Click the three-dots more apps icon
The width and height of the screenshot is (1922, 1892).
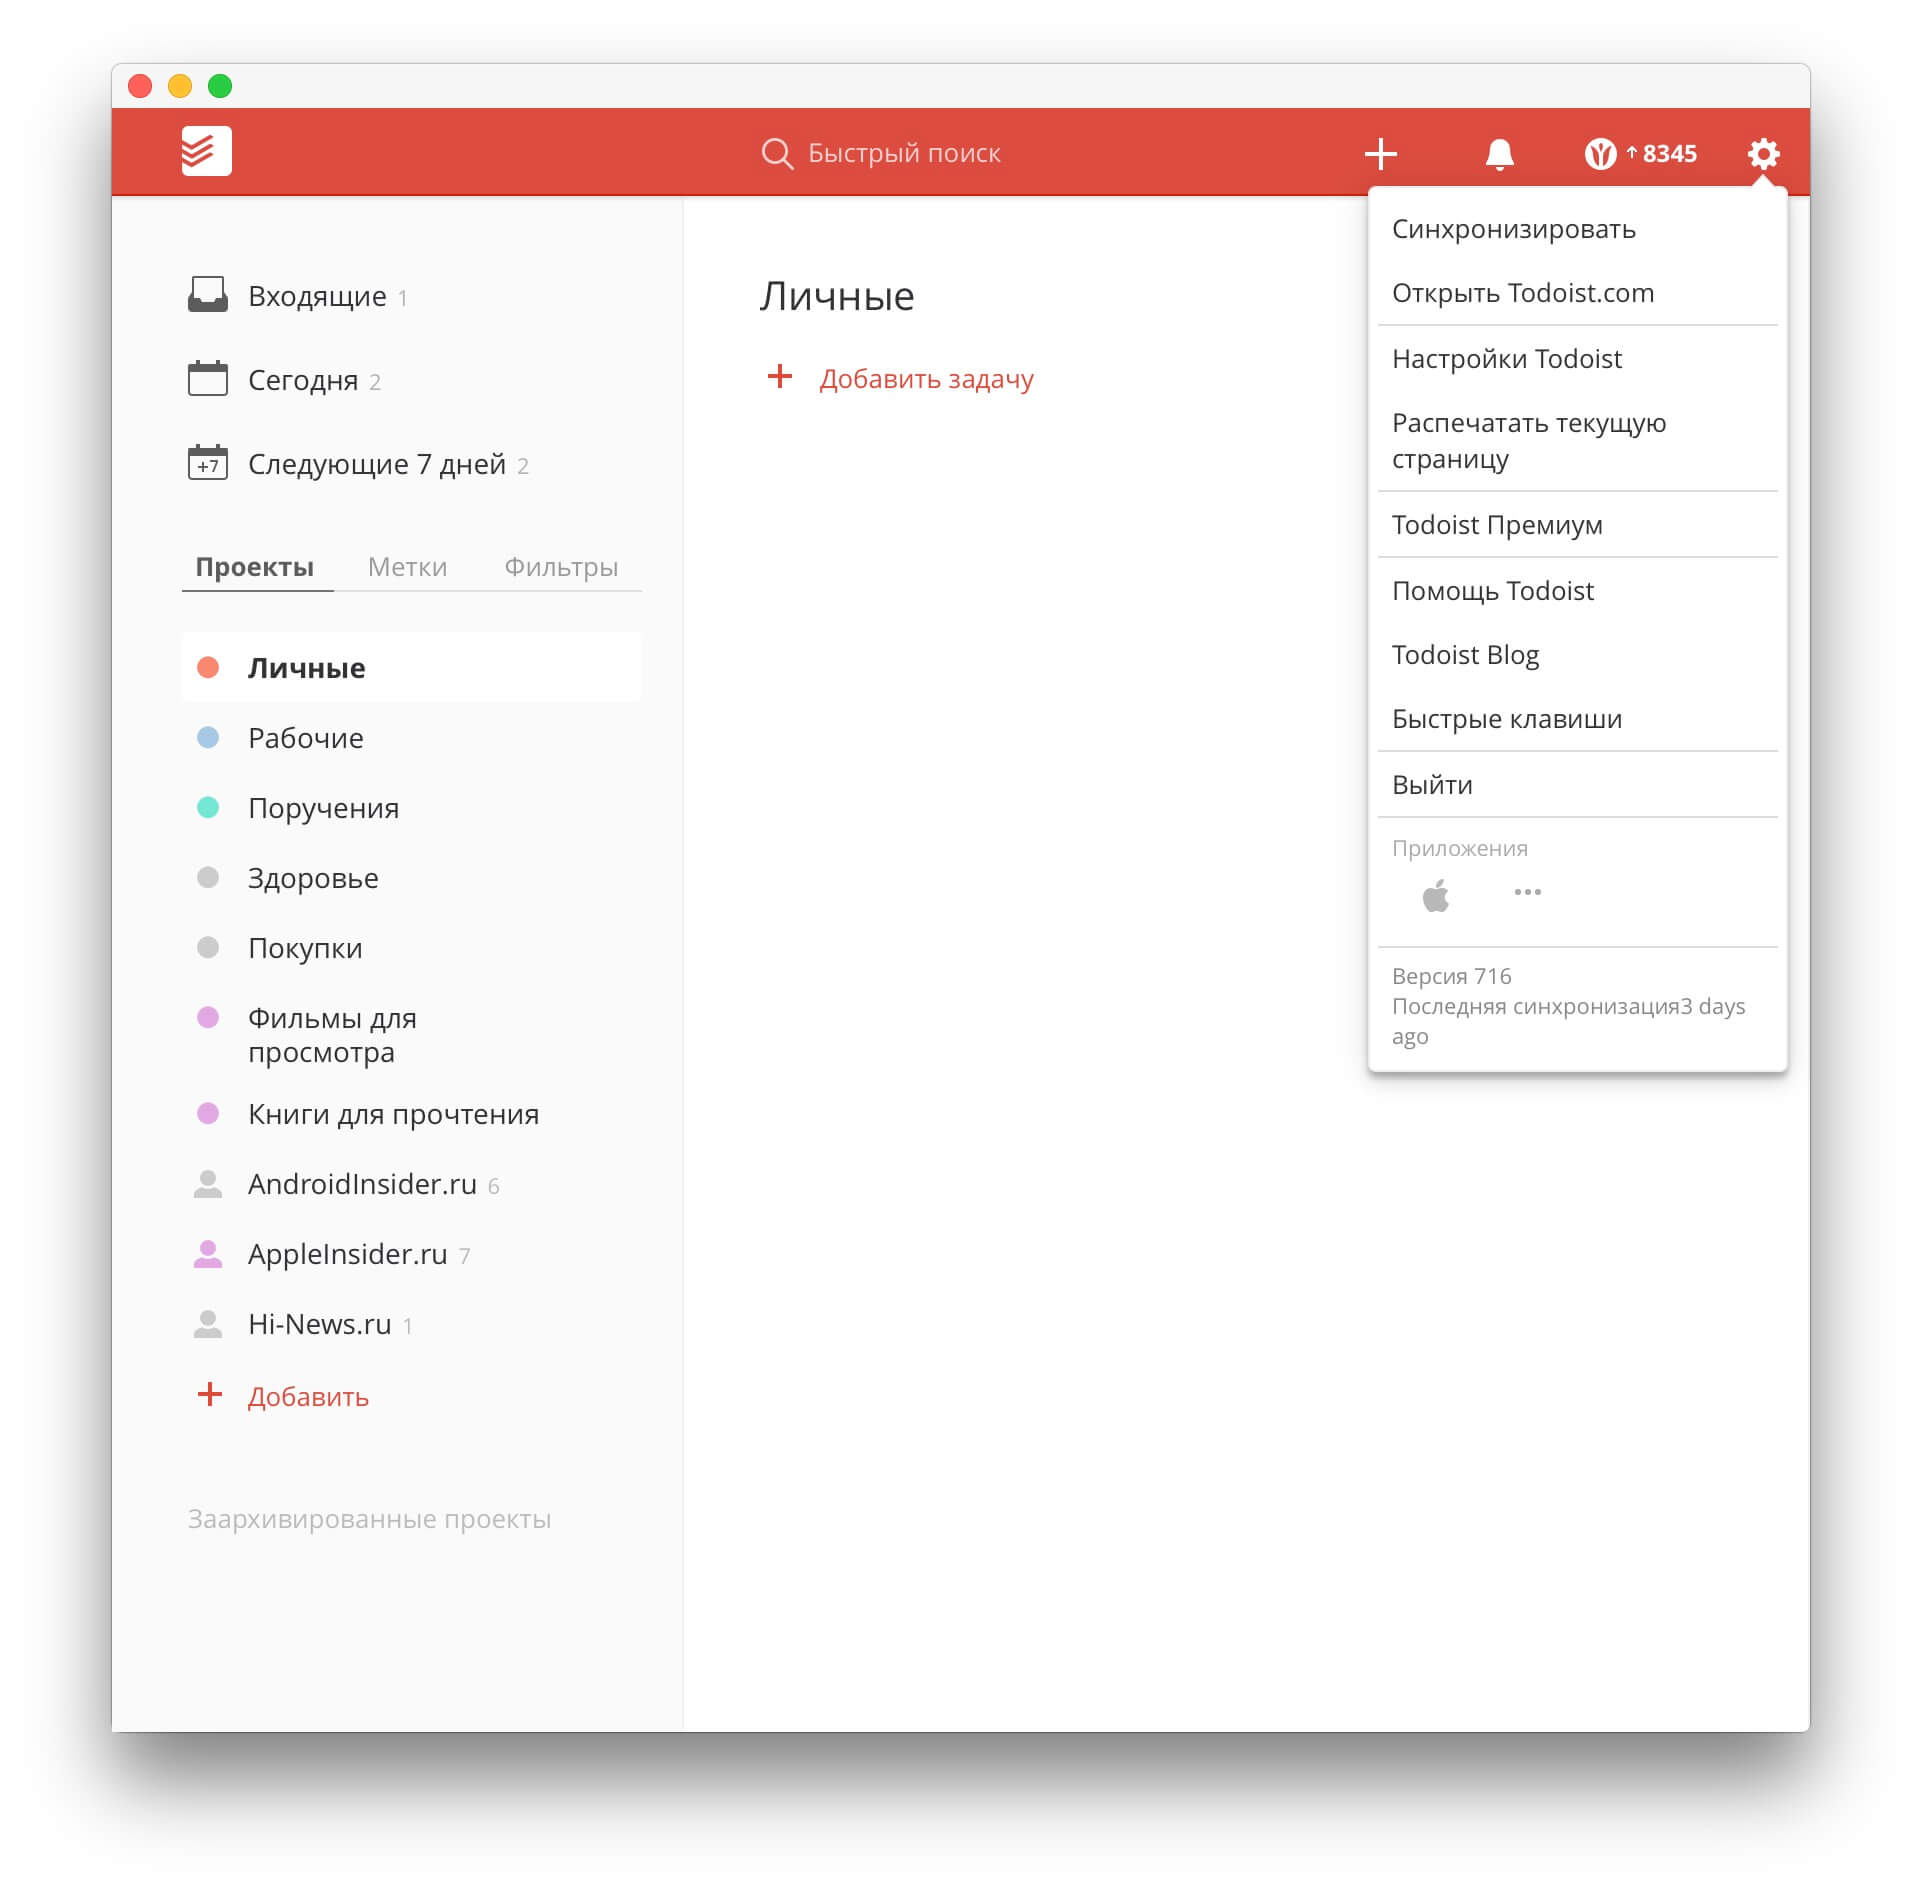(1527, 891)
